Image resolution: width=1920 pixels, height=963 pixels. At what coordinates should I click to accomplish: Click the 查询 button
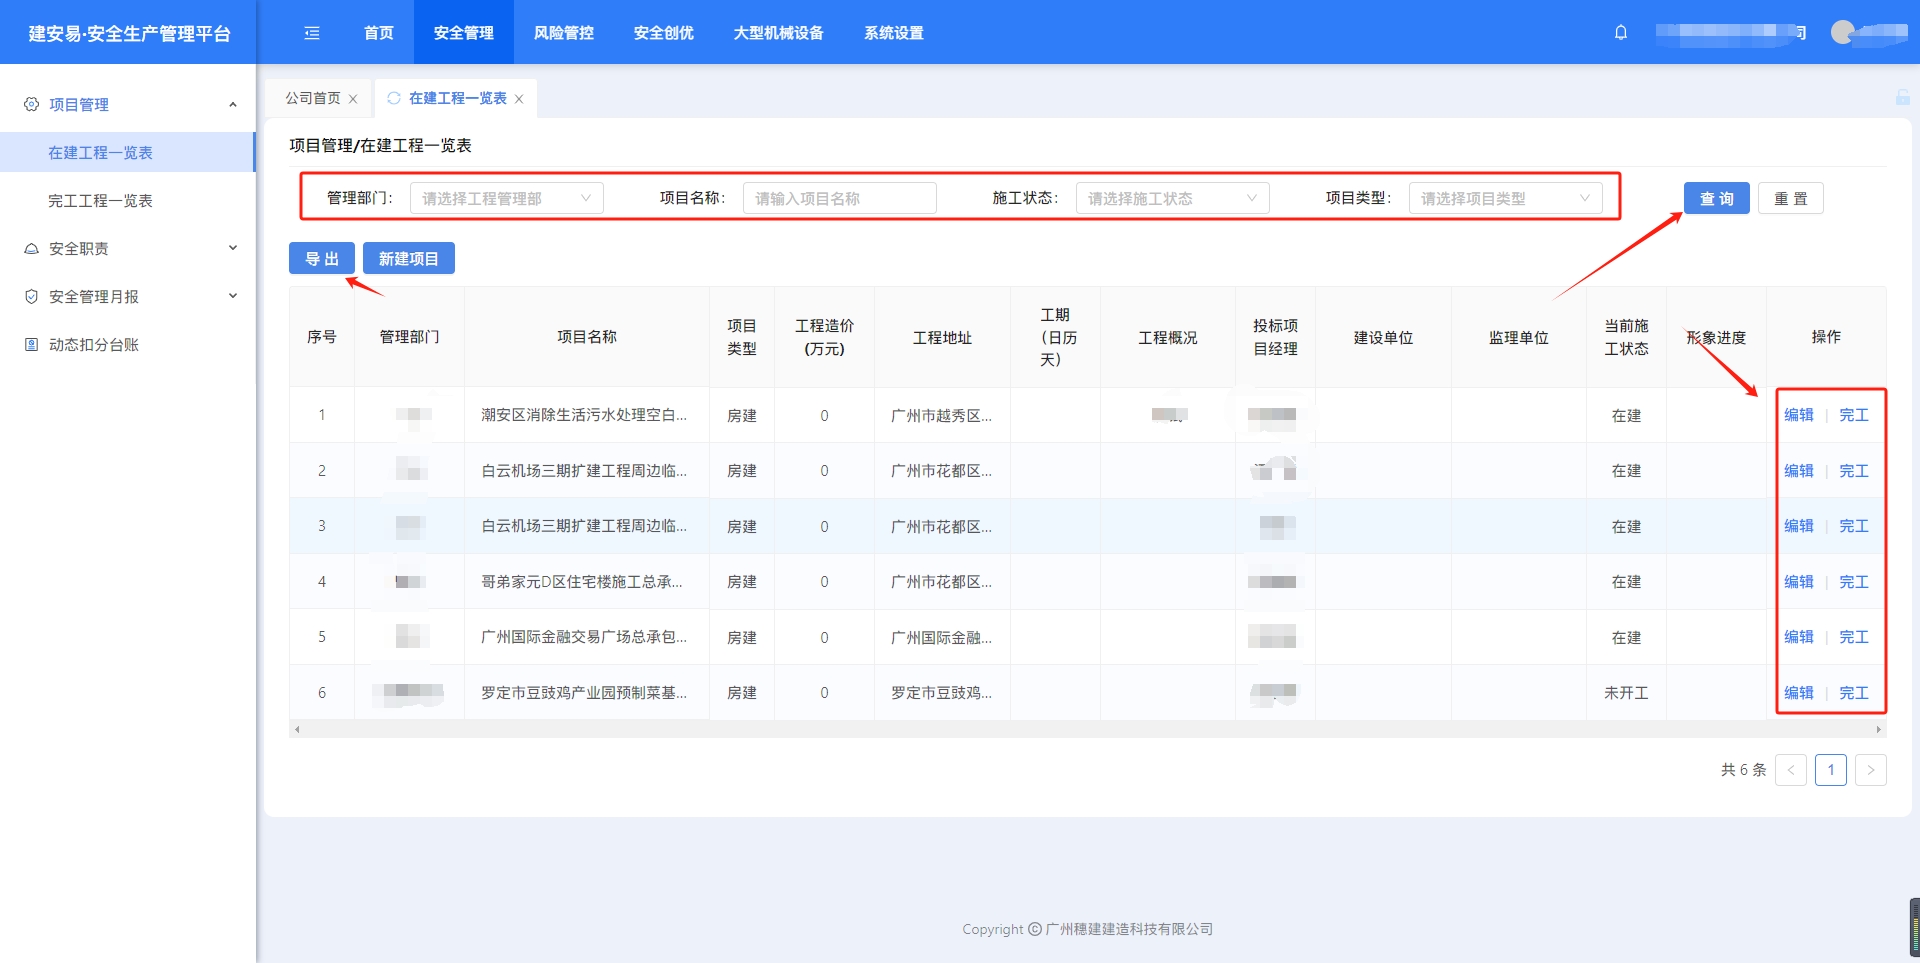[x=1716, y=198]
